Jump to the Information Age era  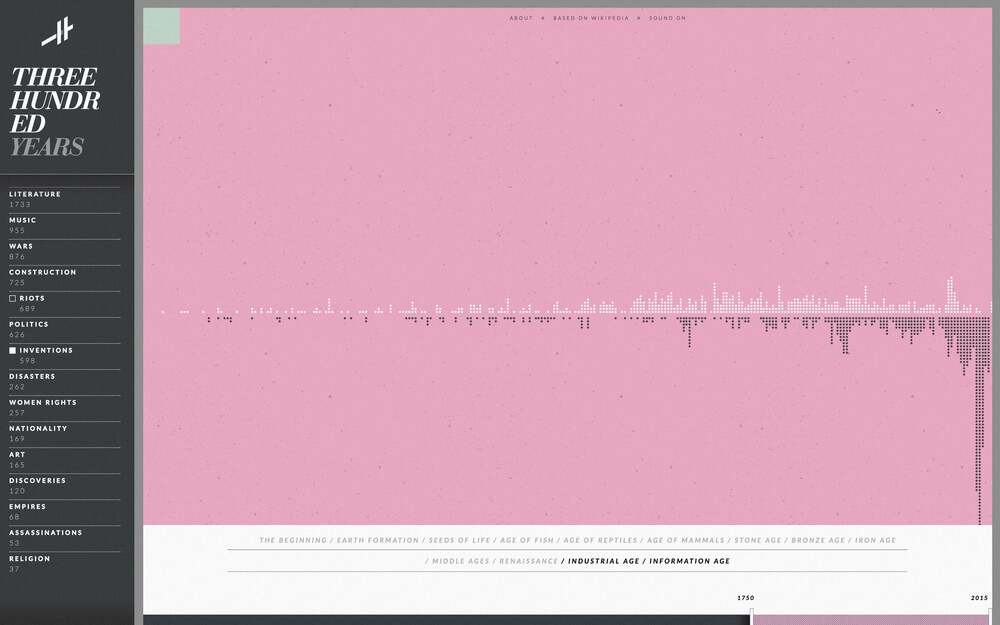click(690, 561)
